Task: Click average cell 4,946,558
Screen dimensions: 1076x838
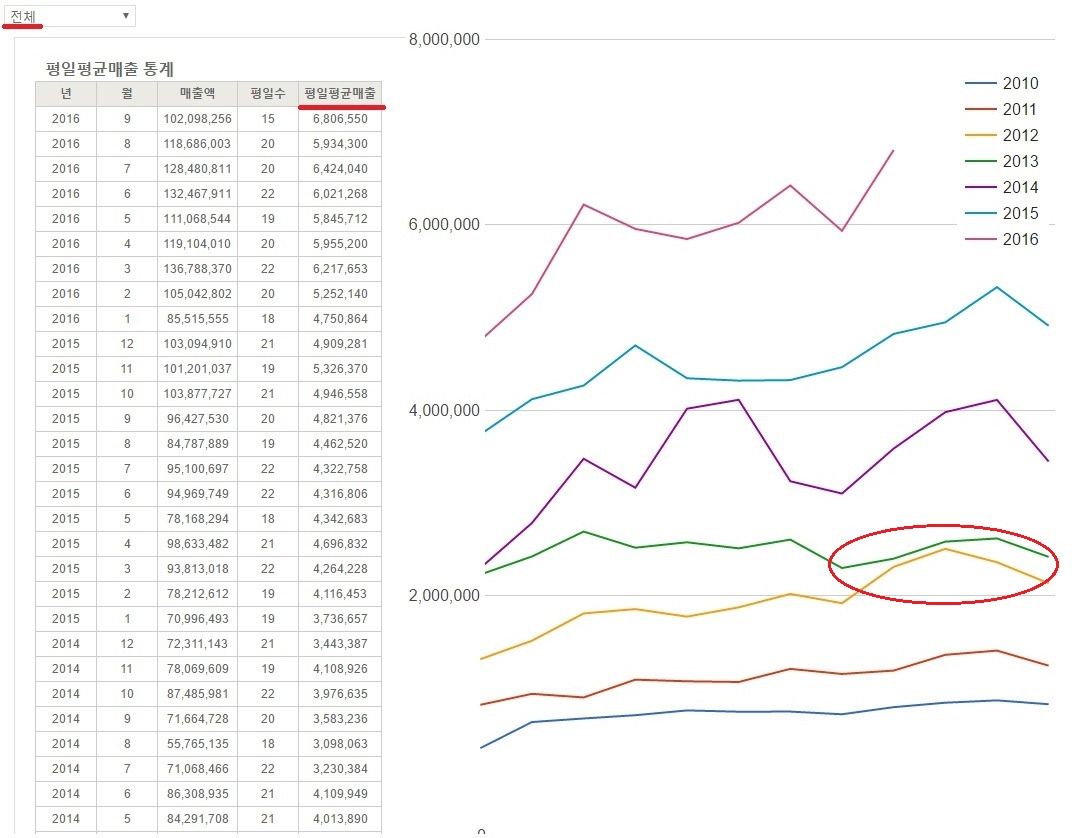Action: pyautogui.click(x=340, y=394)
